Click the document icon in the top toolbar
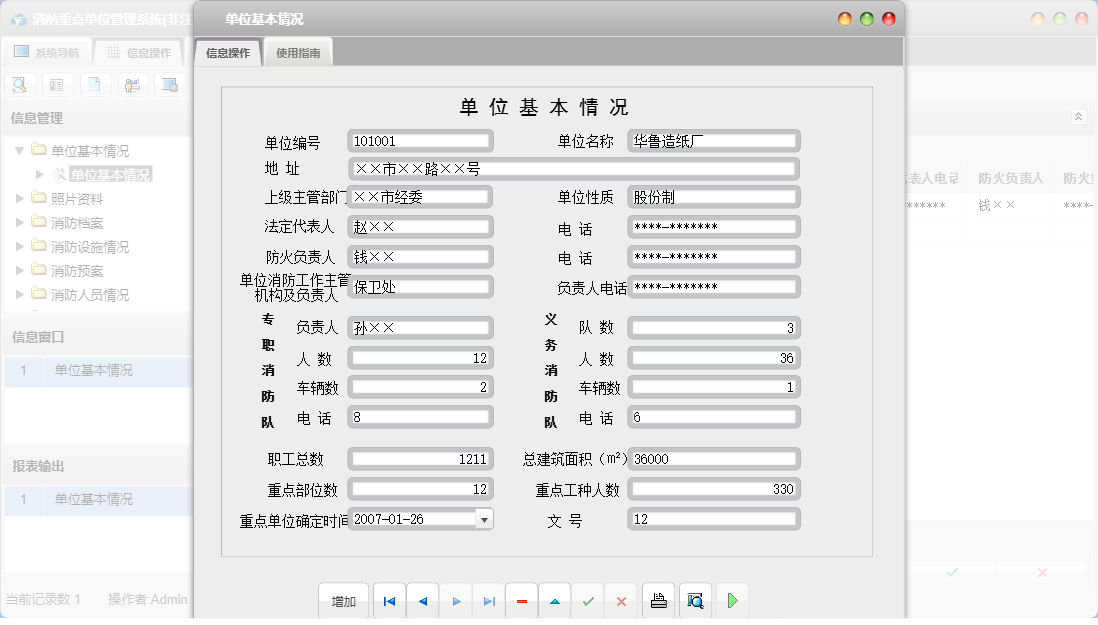The image size is (1098, 625). [x=93, y=84]
